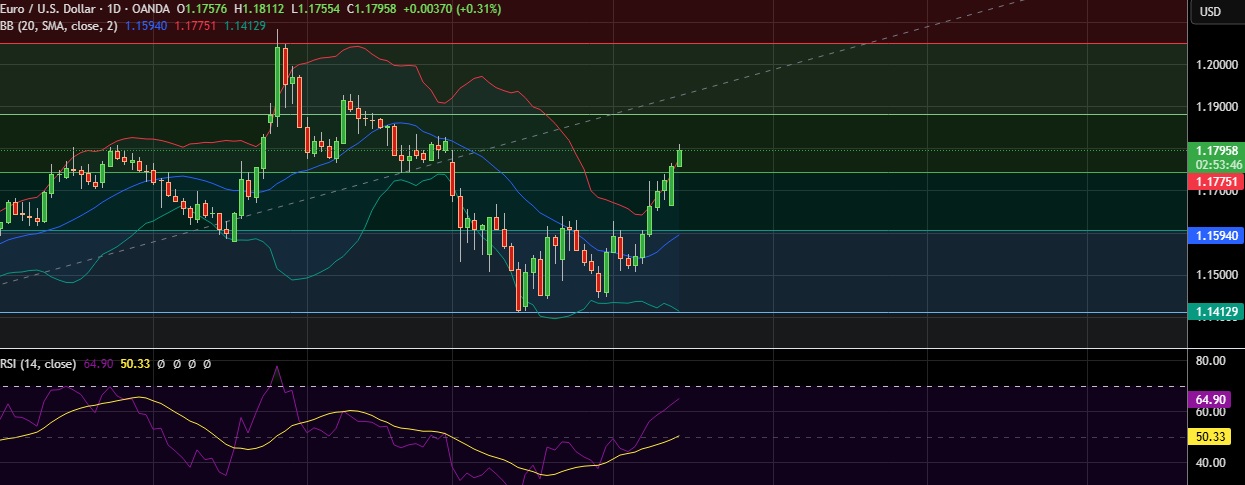Click the high value H1.18112

point(259,9)
